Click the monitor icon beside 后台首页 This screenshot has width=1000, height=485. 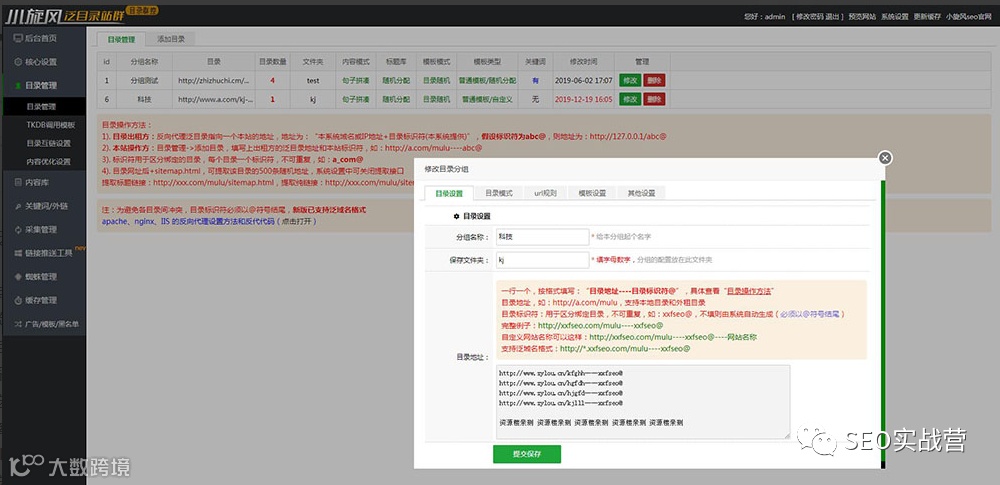18,38
